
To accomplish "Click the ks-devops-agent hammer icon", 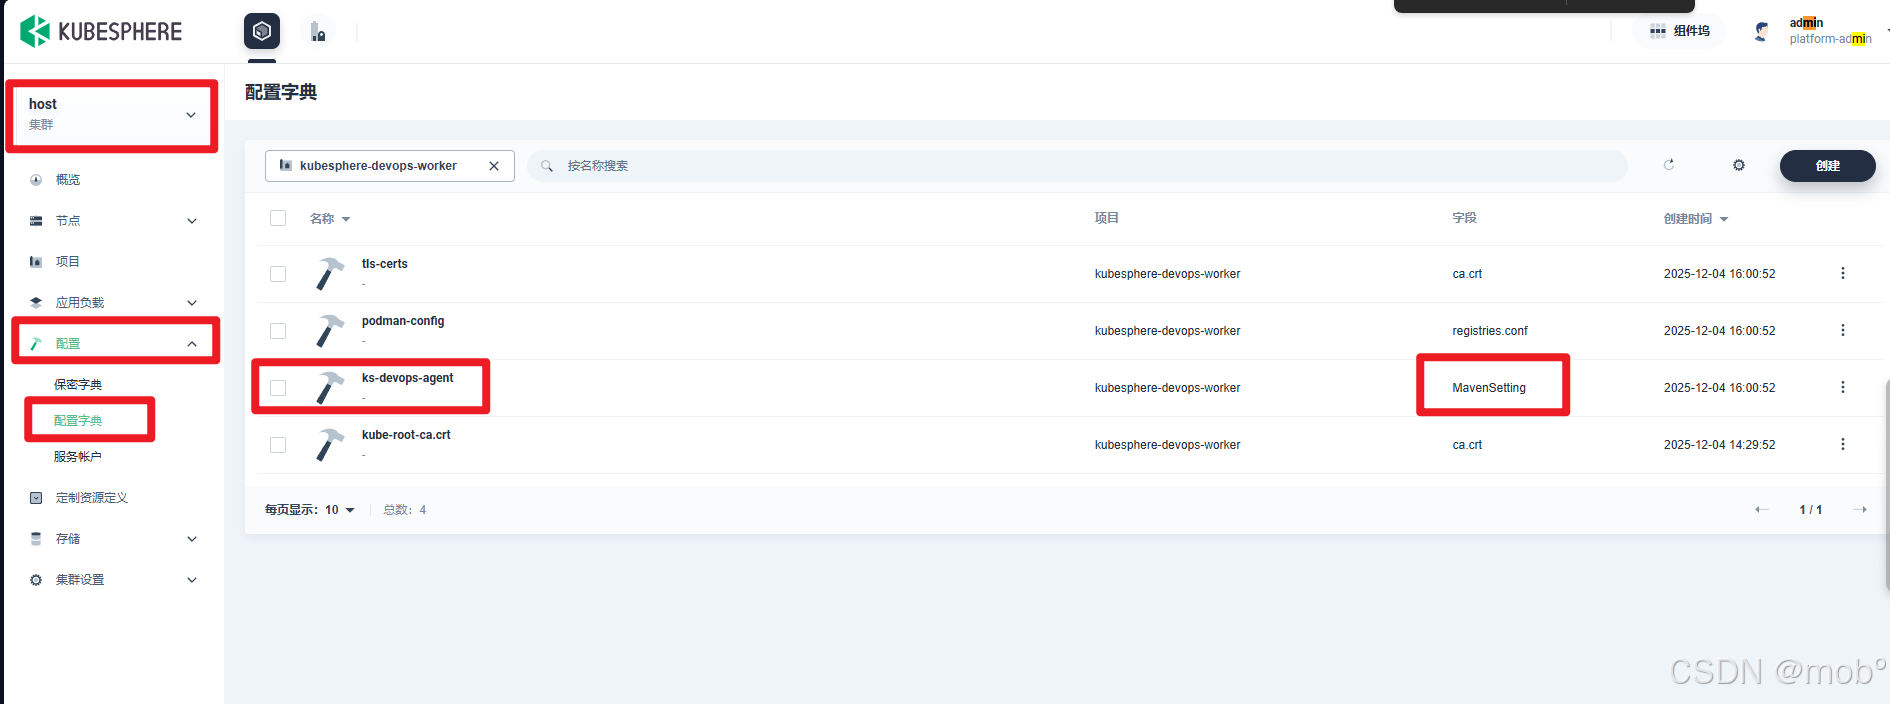I will pyautogui.click(x=329, y=388).
